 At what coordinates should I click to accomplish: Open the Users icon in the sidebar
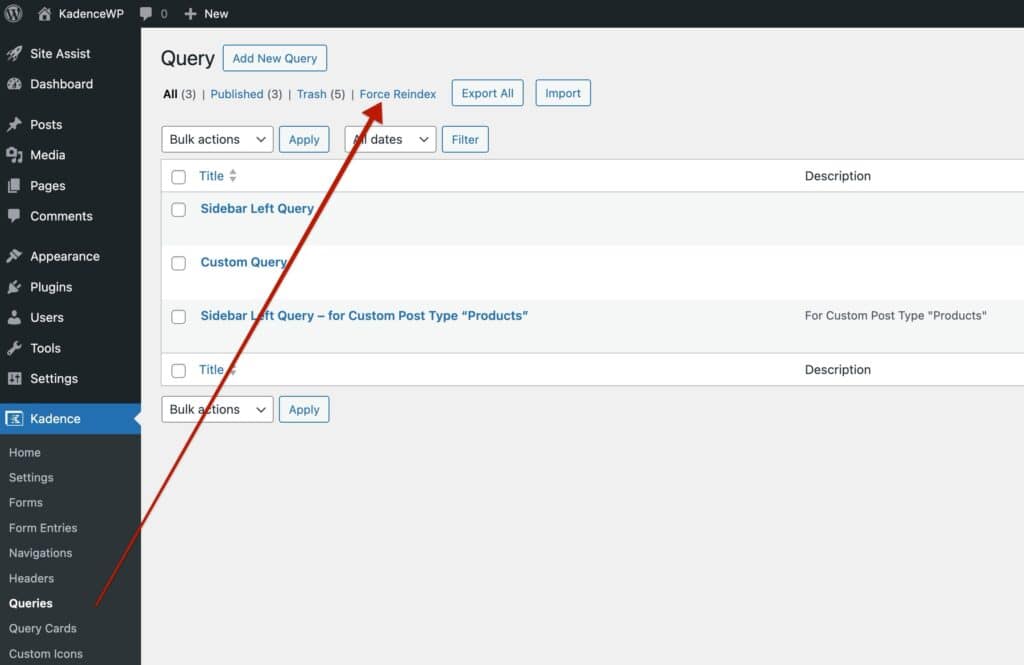tap(14, 318)
